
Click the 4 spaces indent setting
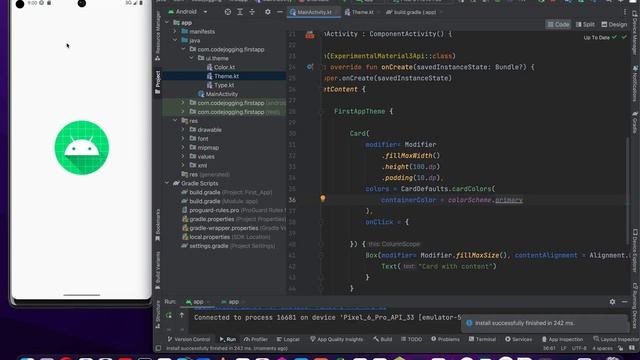(602, 348)
